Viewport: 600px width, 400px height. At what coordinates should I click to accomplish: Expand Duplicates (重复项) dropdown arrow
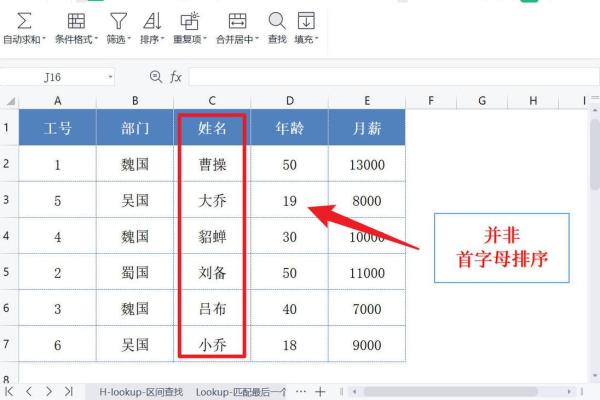point(205,38)
